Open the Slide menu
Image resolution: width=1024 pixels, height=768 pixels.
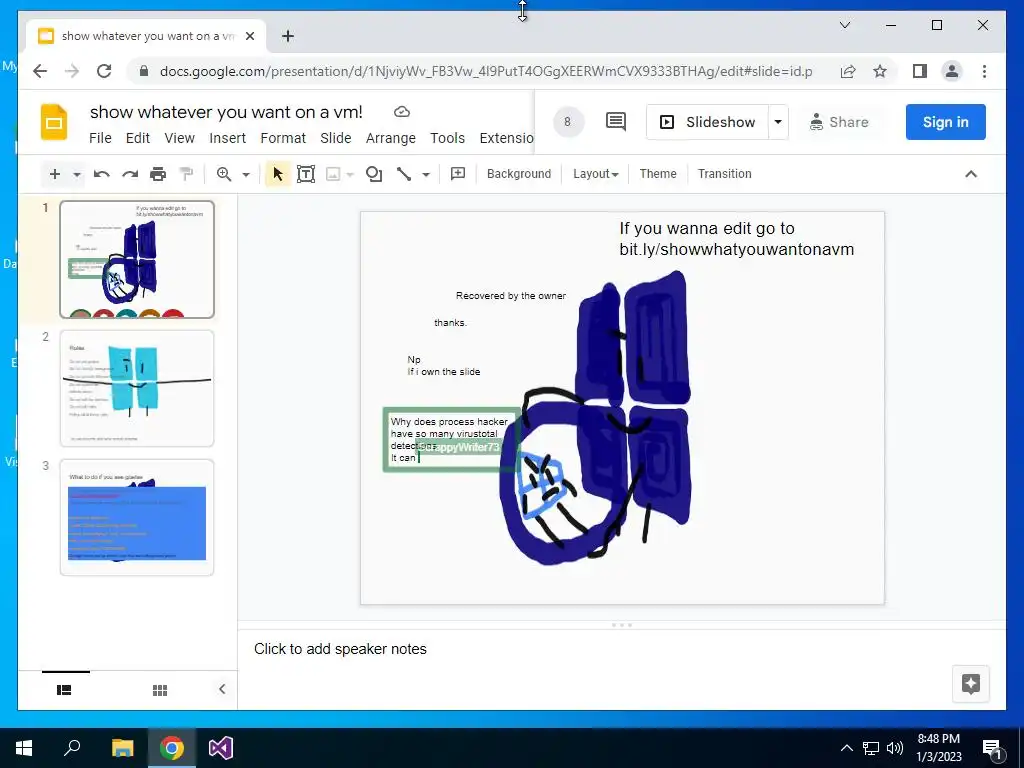tap(336, 138)
